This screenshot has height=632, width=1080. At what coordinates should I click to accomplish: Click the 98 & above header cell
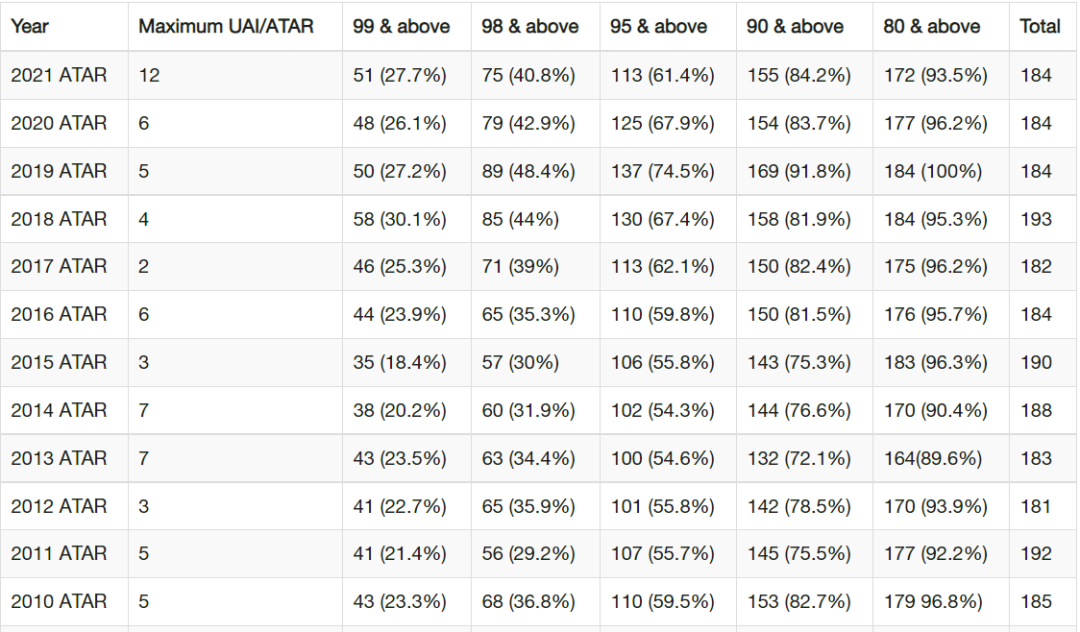pyautogui.click(x=530, y=26)
